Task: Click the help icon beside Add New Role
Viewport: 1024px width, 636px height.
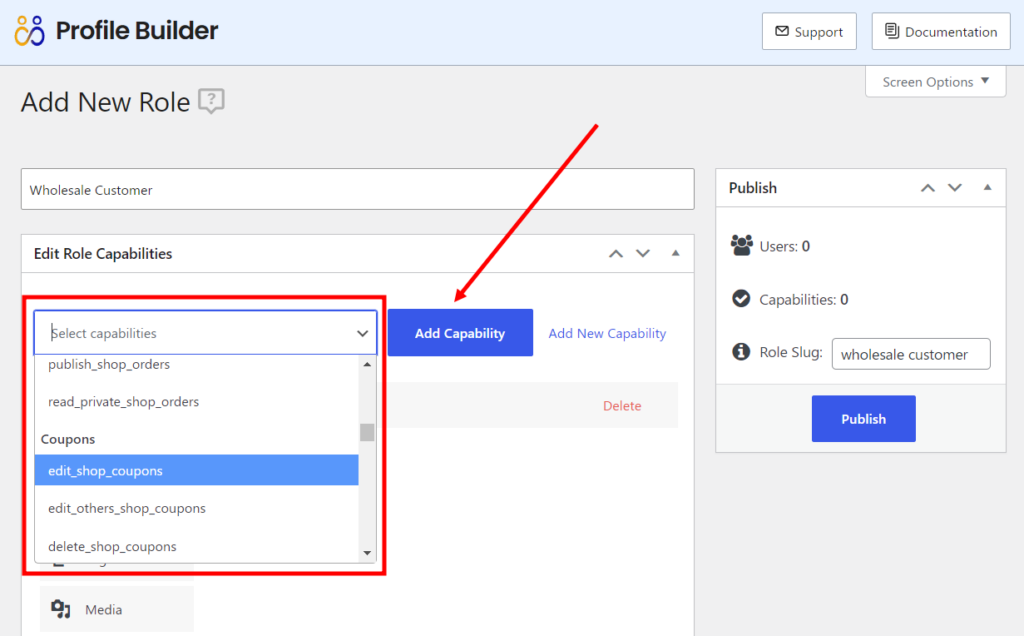Action: [211, 101]
